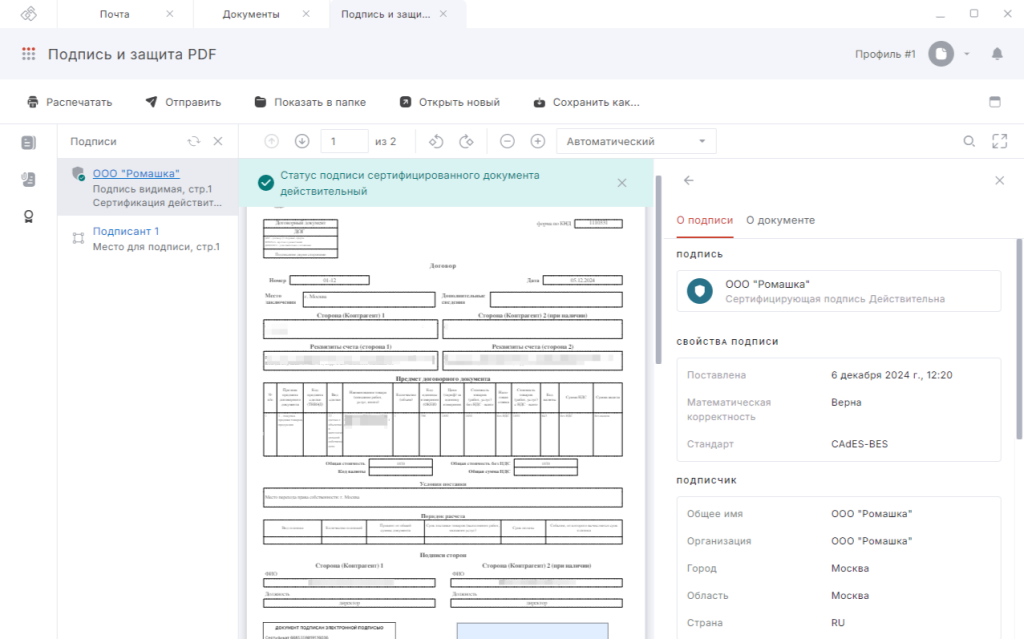Select Подписант 1 signature placeholder

pyautogui.click(x=126, y=231)
